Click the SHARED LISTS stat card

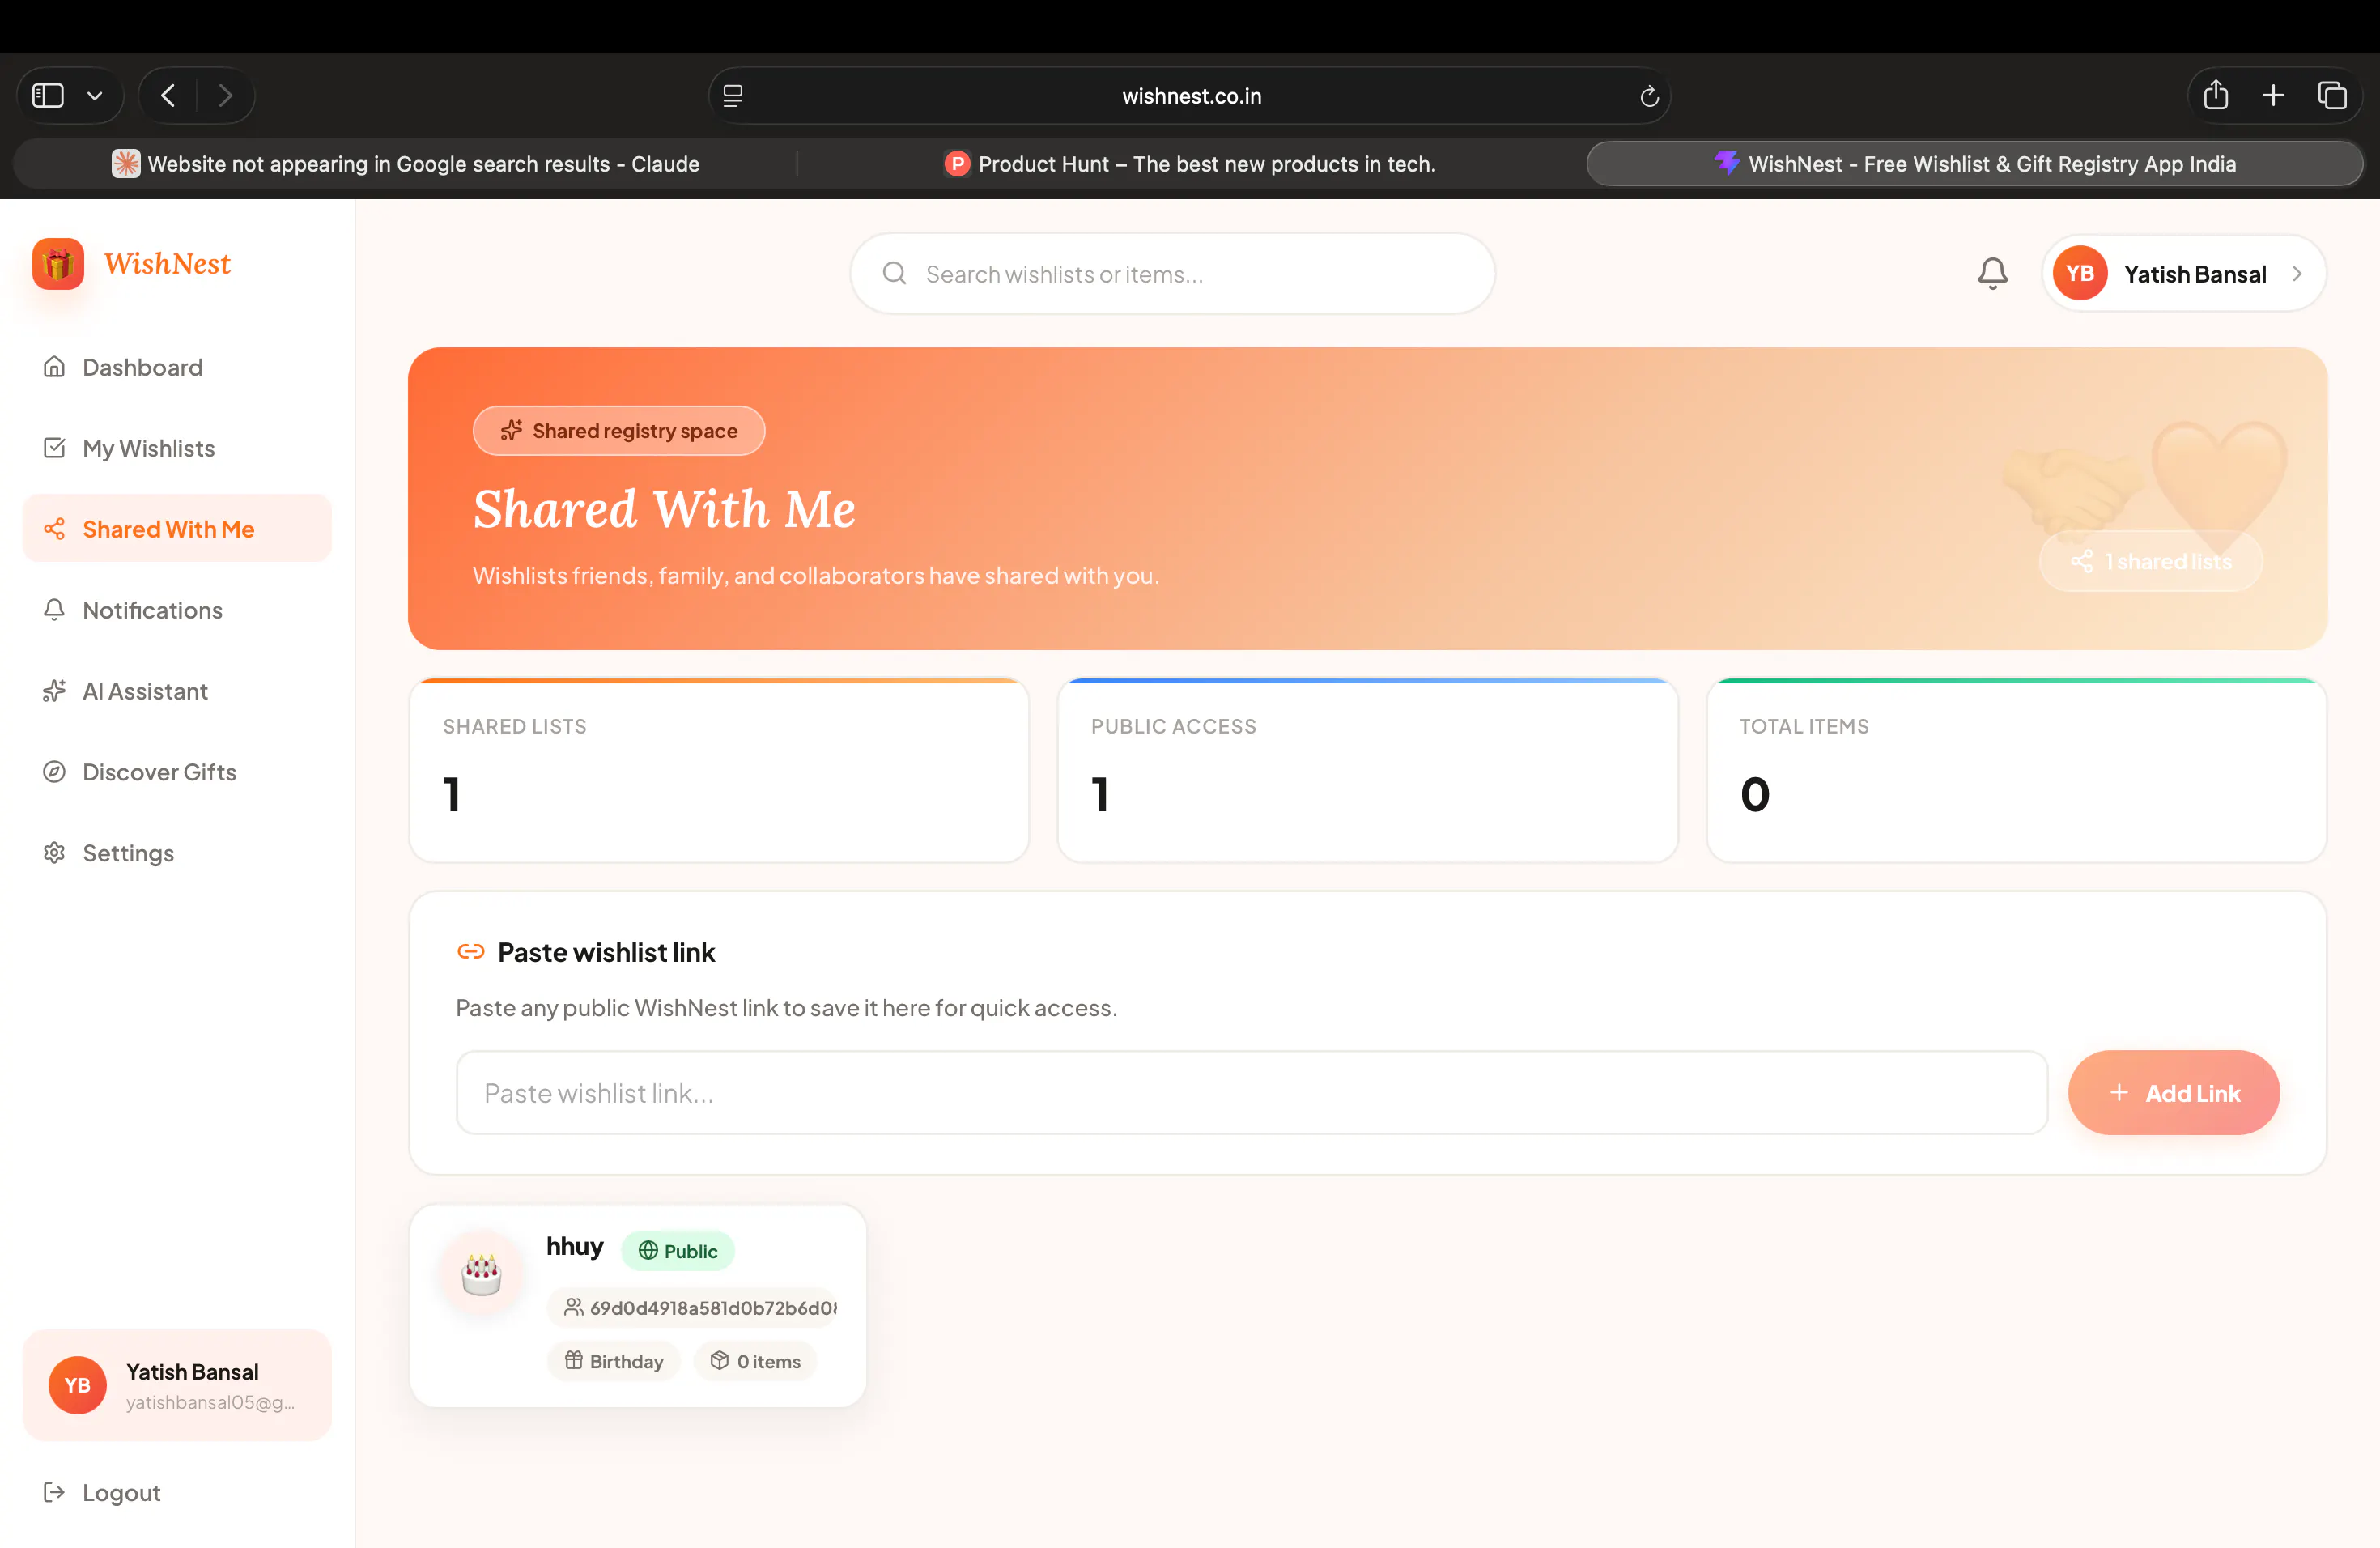point(719,771)
